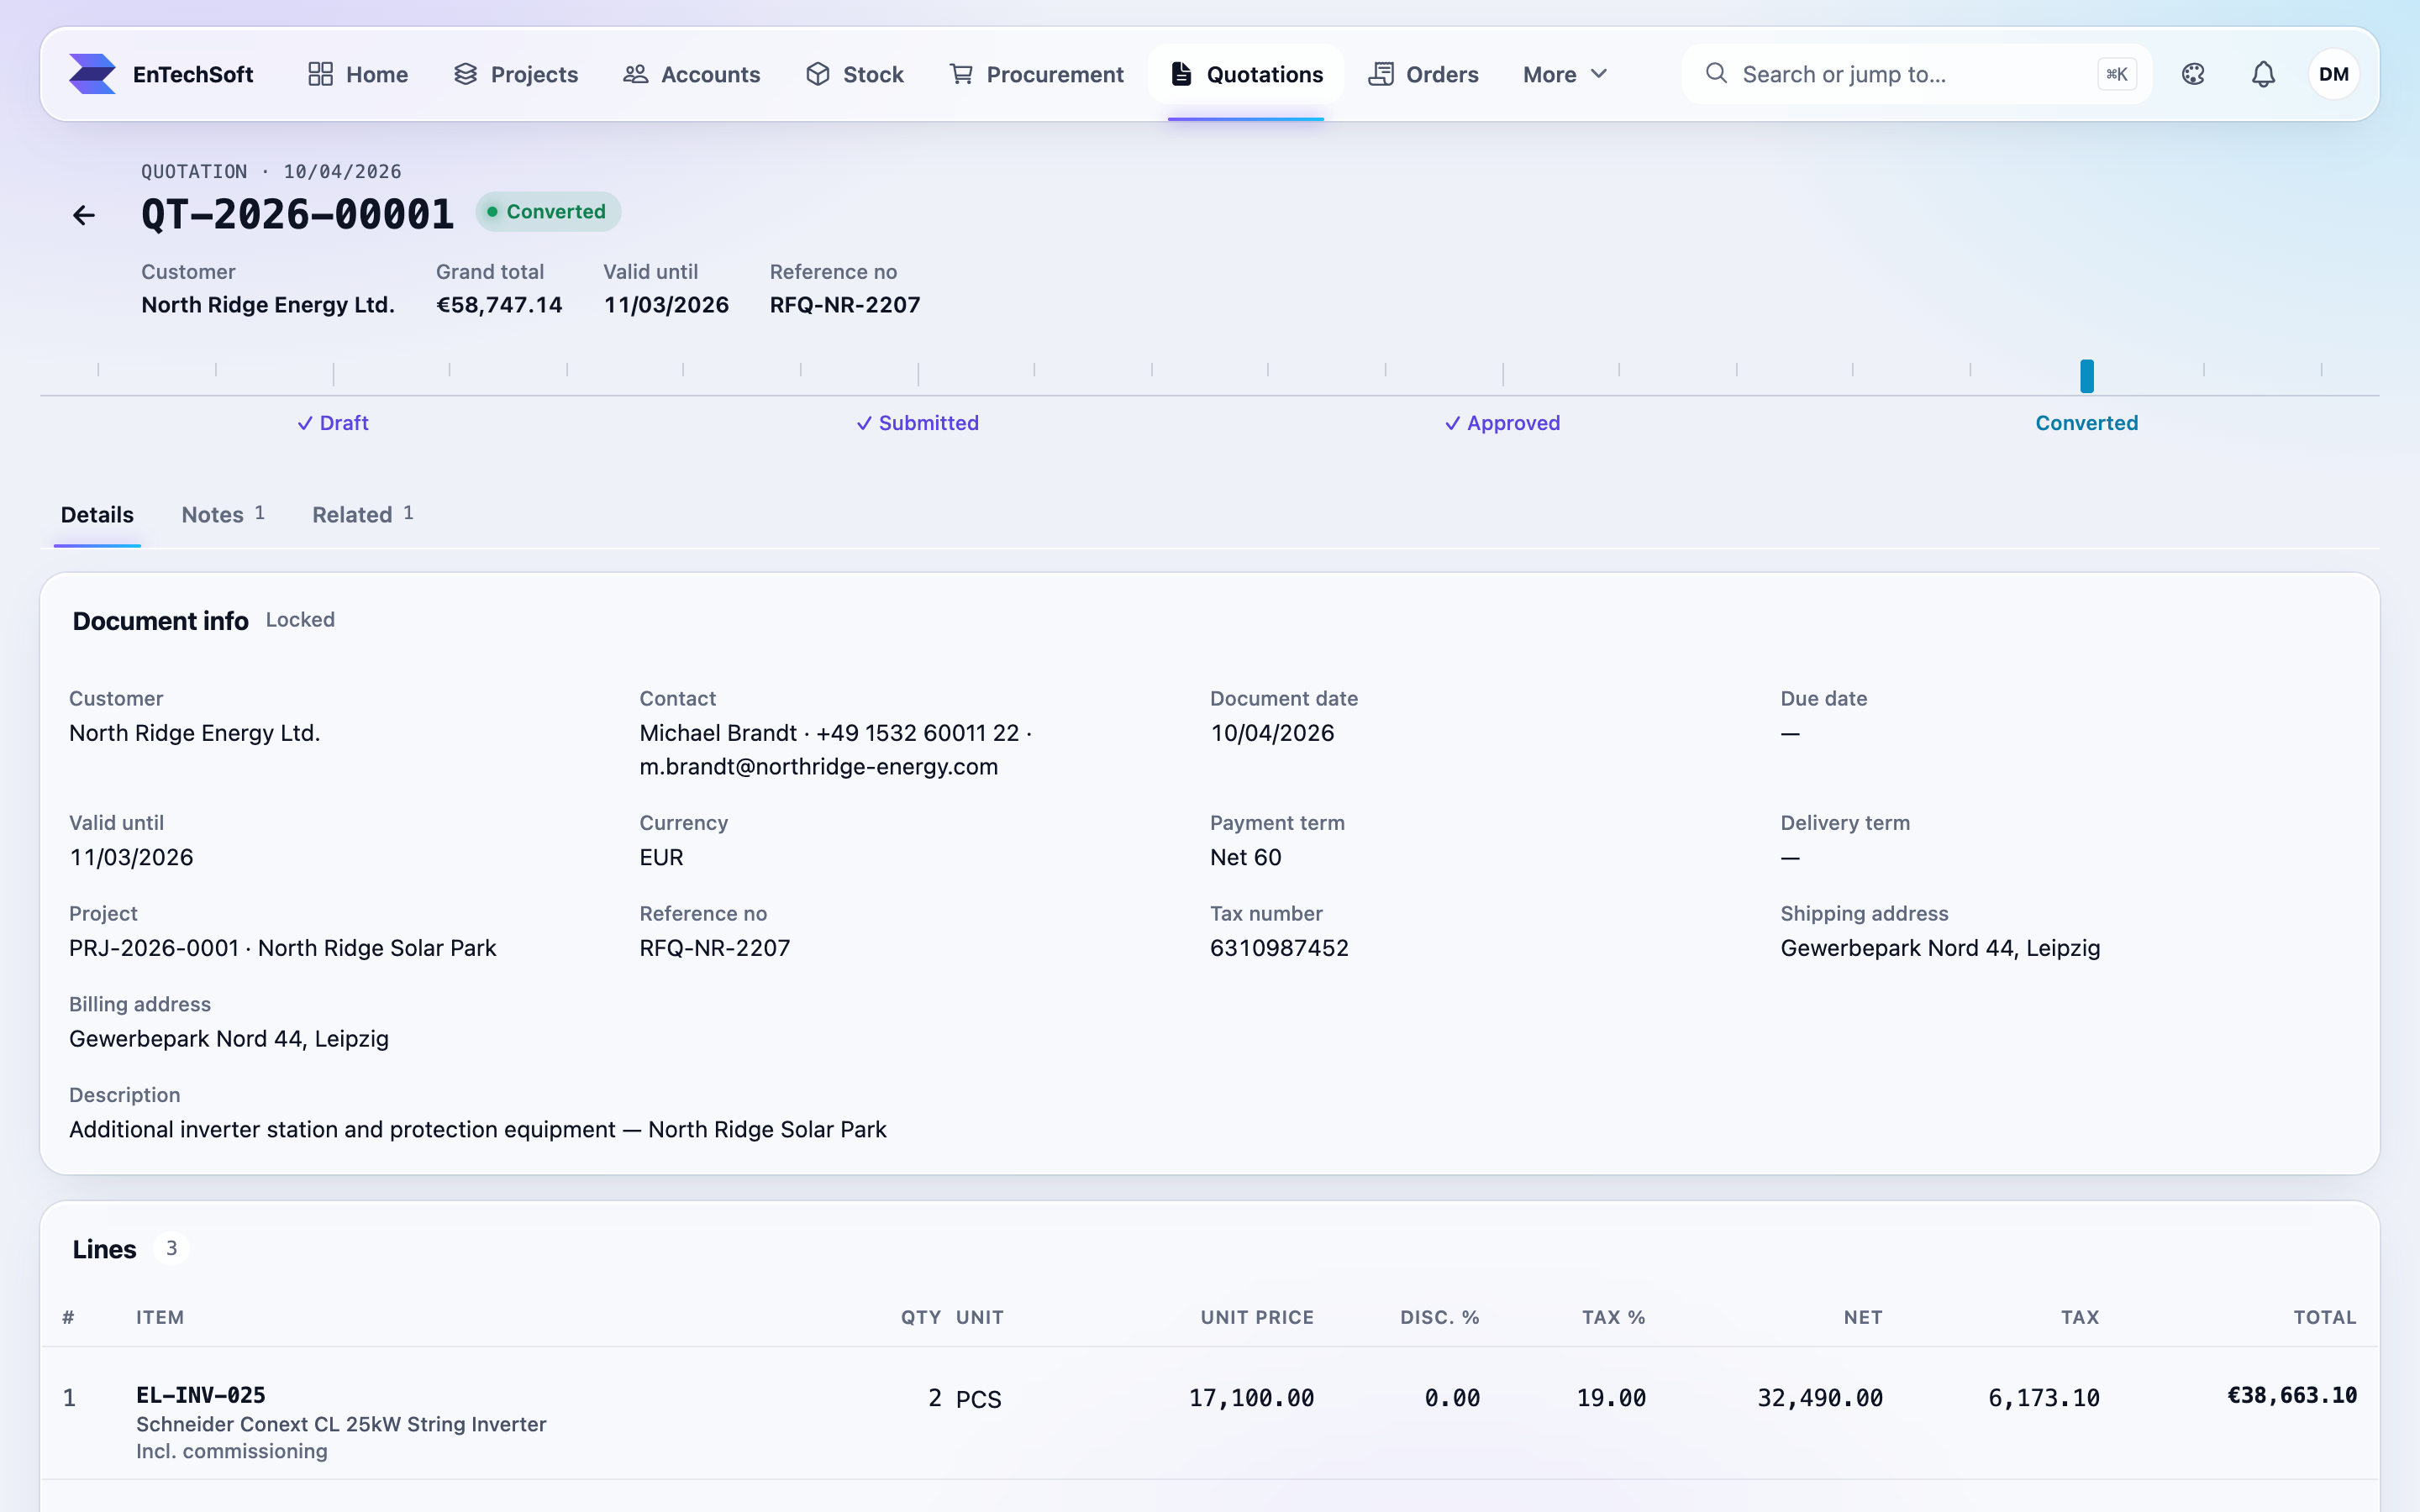
Task: Click shipping address Gewerbepark Nord 44, Leipzig
Action: [x=1940, y=948]
